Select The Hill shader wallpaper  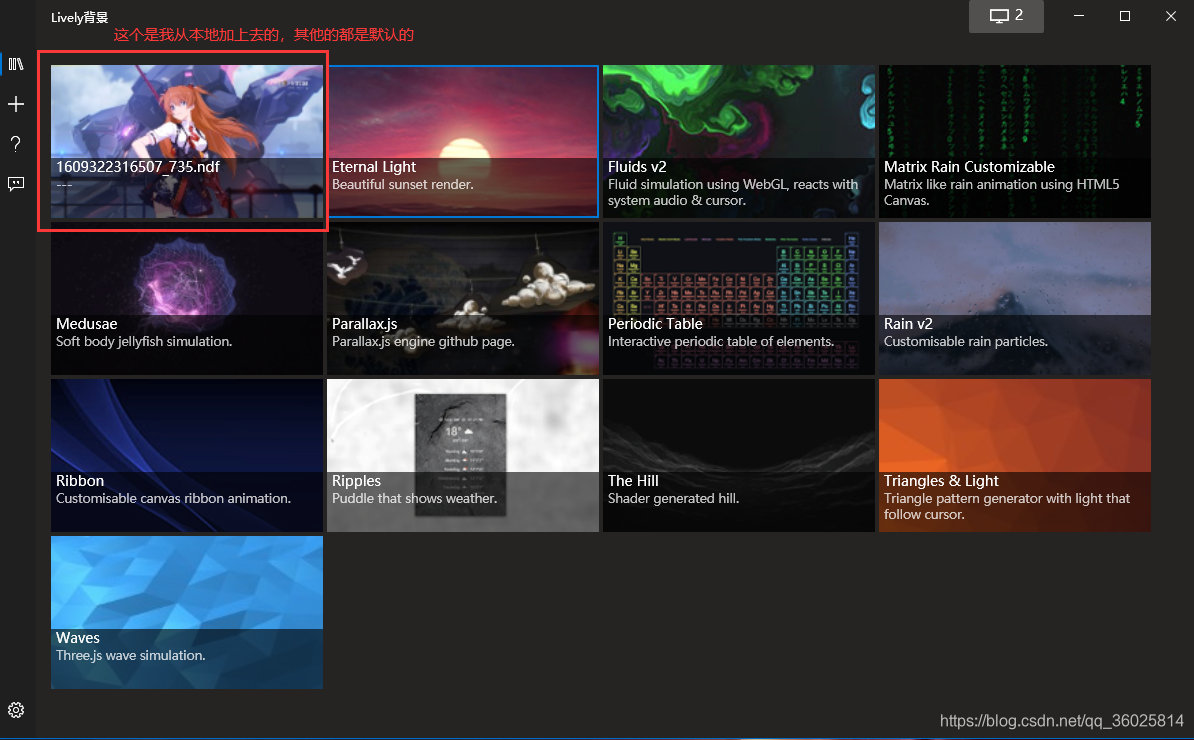(x=739, y=455)
